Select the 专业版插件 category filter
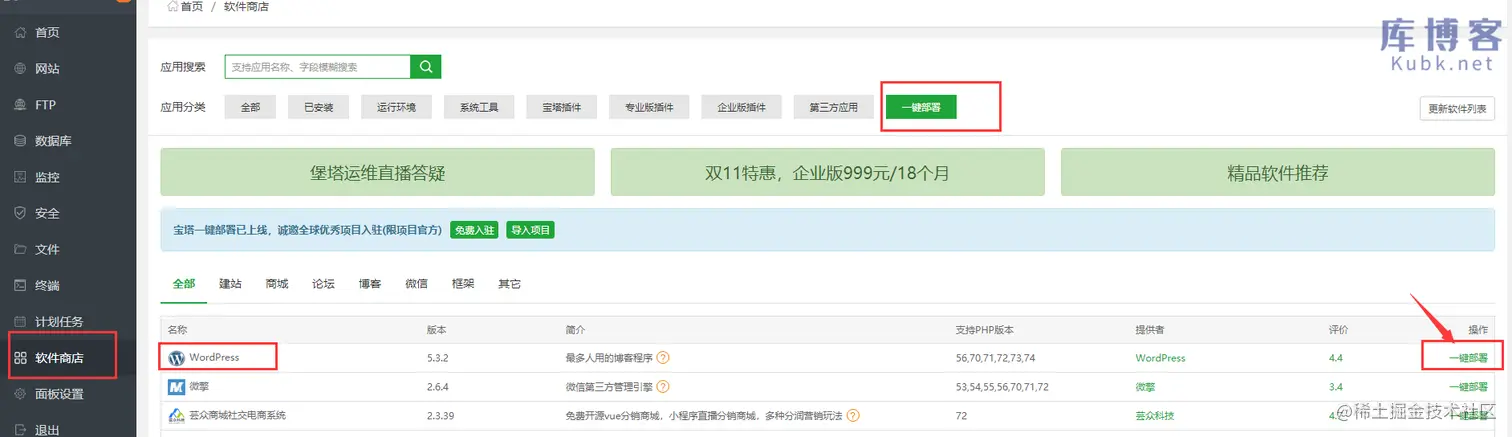Viewport: 1512px width, 437px height. coord(649,107)
